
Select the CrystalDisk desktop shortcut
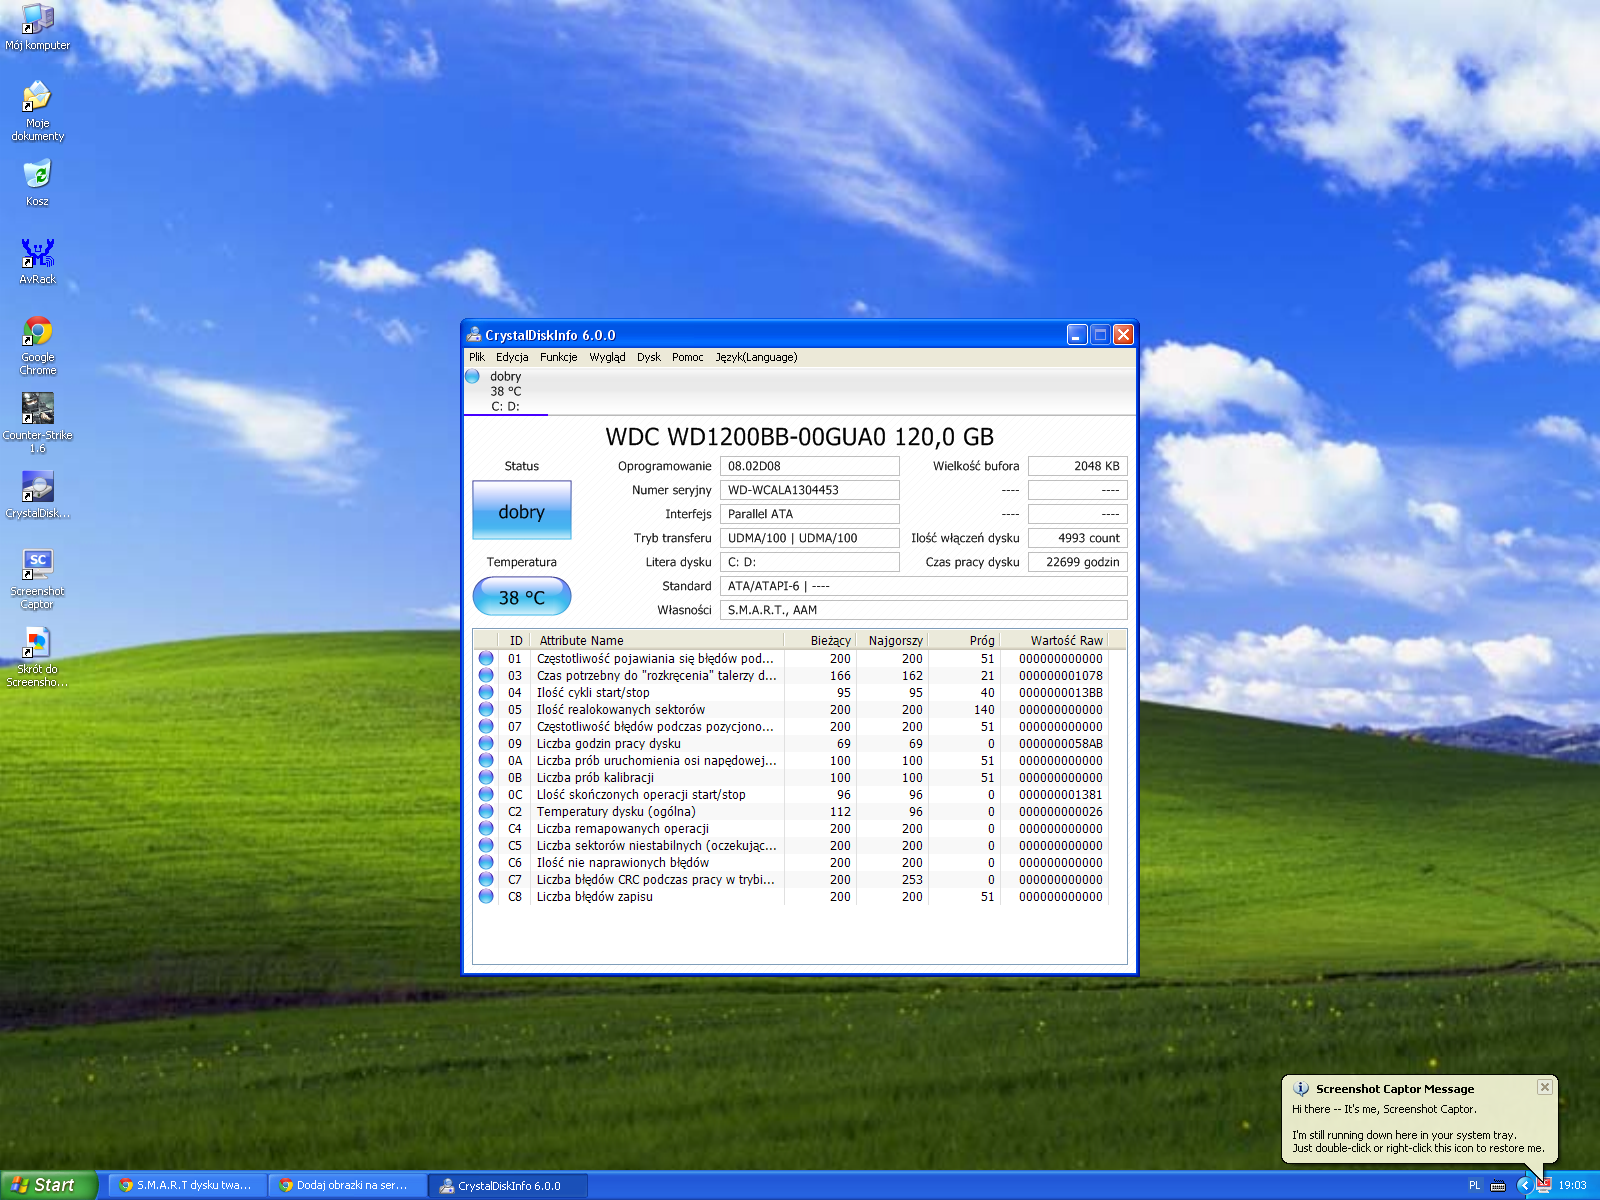pyautogui.click(x=38, y=495)
